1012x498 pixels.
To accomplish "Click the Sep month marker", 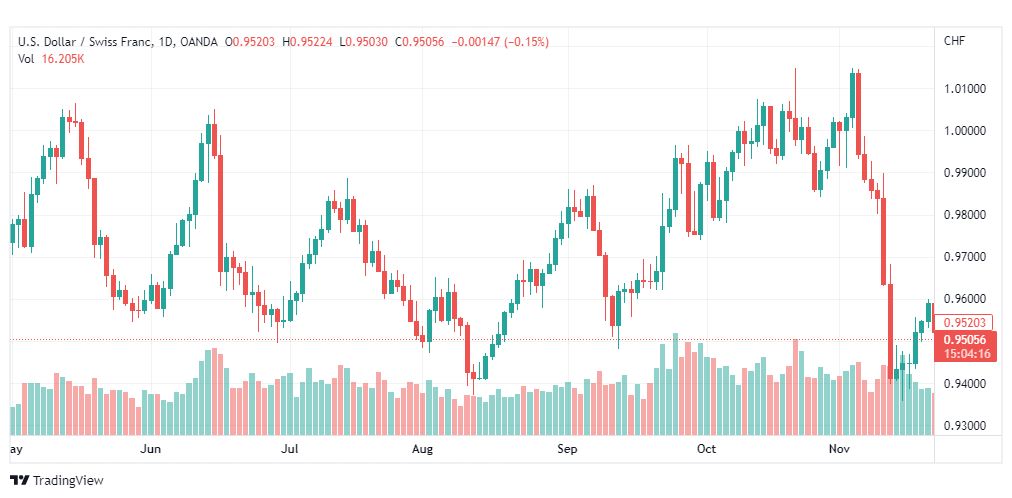I will 567,448.
